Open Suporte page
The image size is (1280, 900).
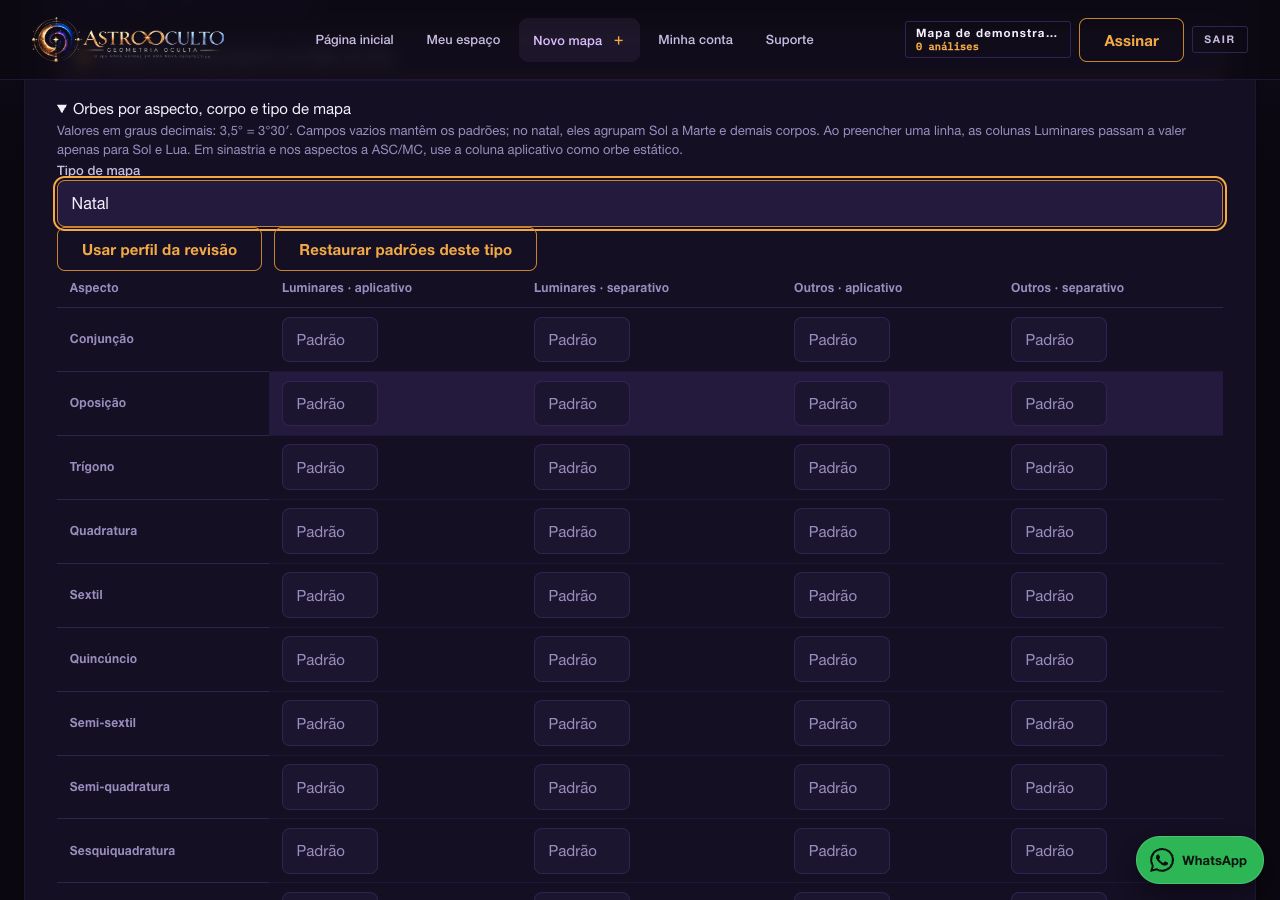coord(789,40)
